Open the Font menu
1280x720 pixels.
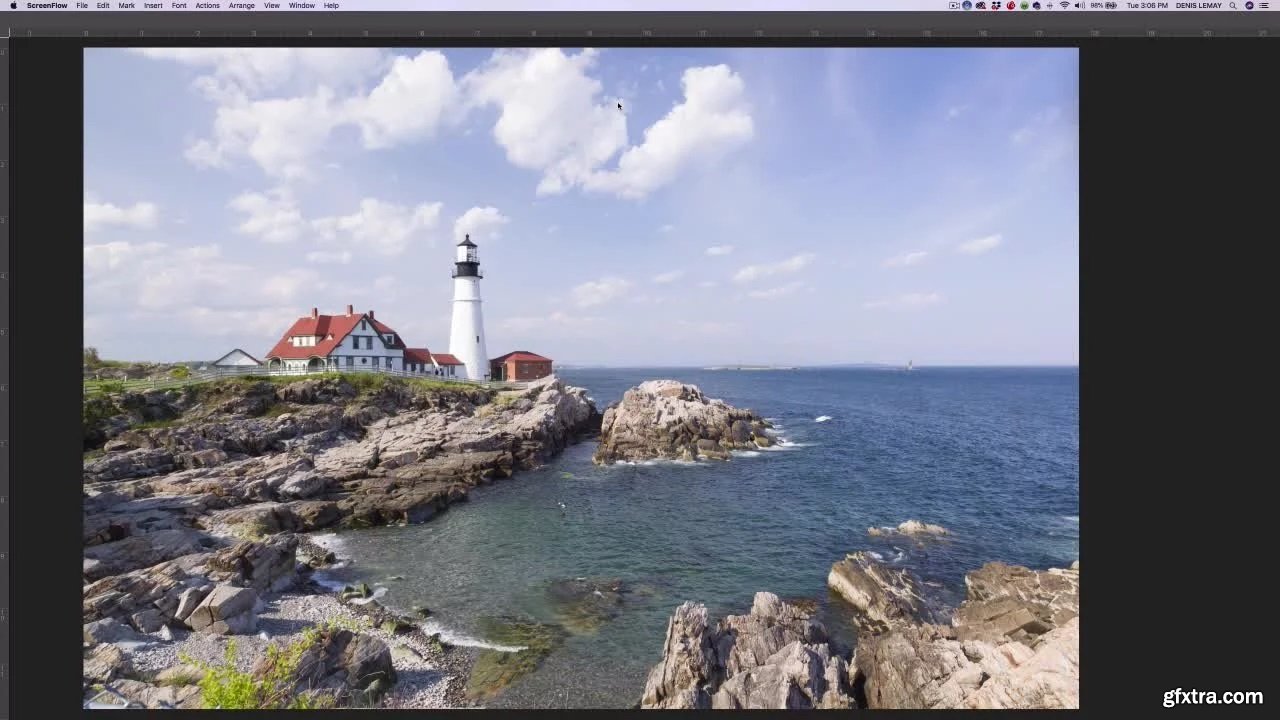coord(179,5)
